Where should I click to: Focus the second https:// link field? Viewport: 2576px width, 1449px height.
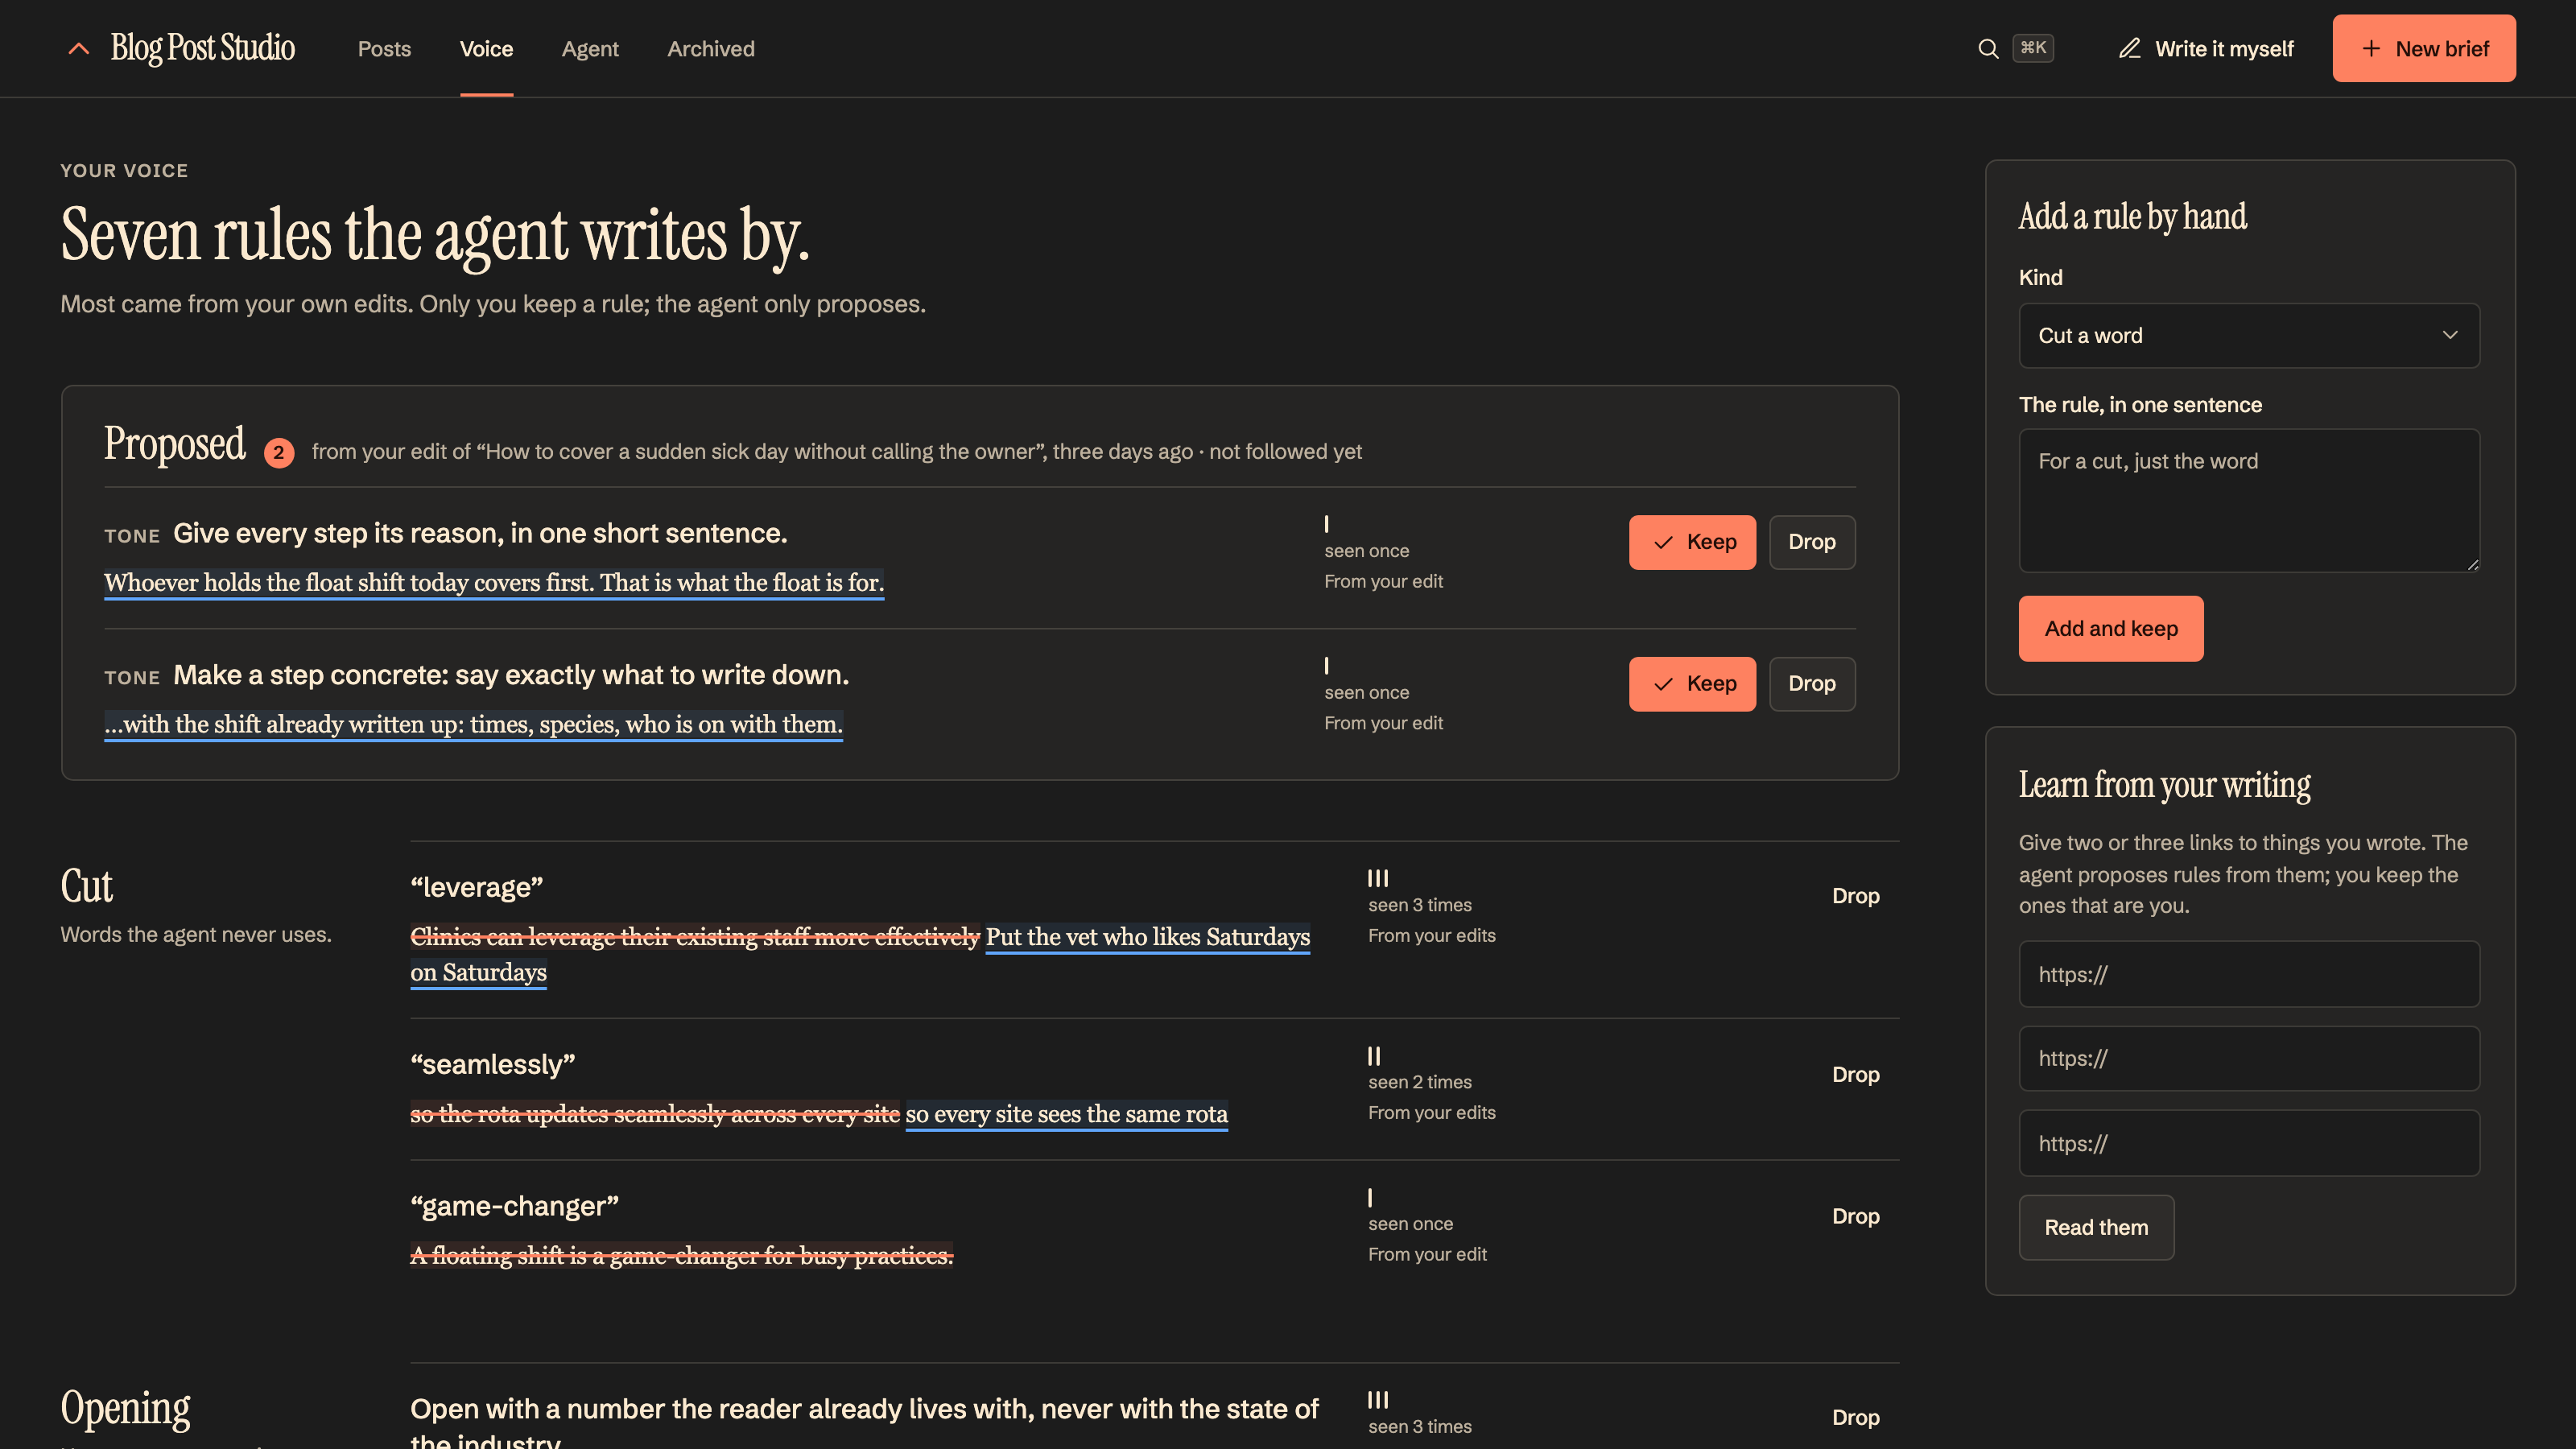pos(2249,1058)
